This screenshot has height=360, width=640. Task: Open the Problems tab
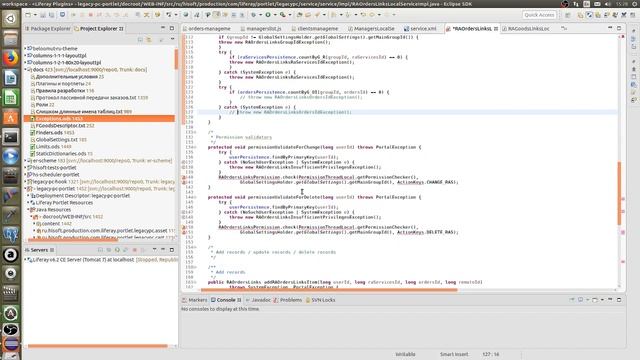click(x=288, y=300)
